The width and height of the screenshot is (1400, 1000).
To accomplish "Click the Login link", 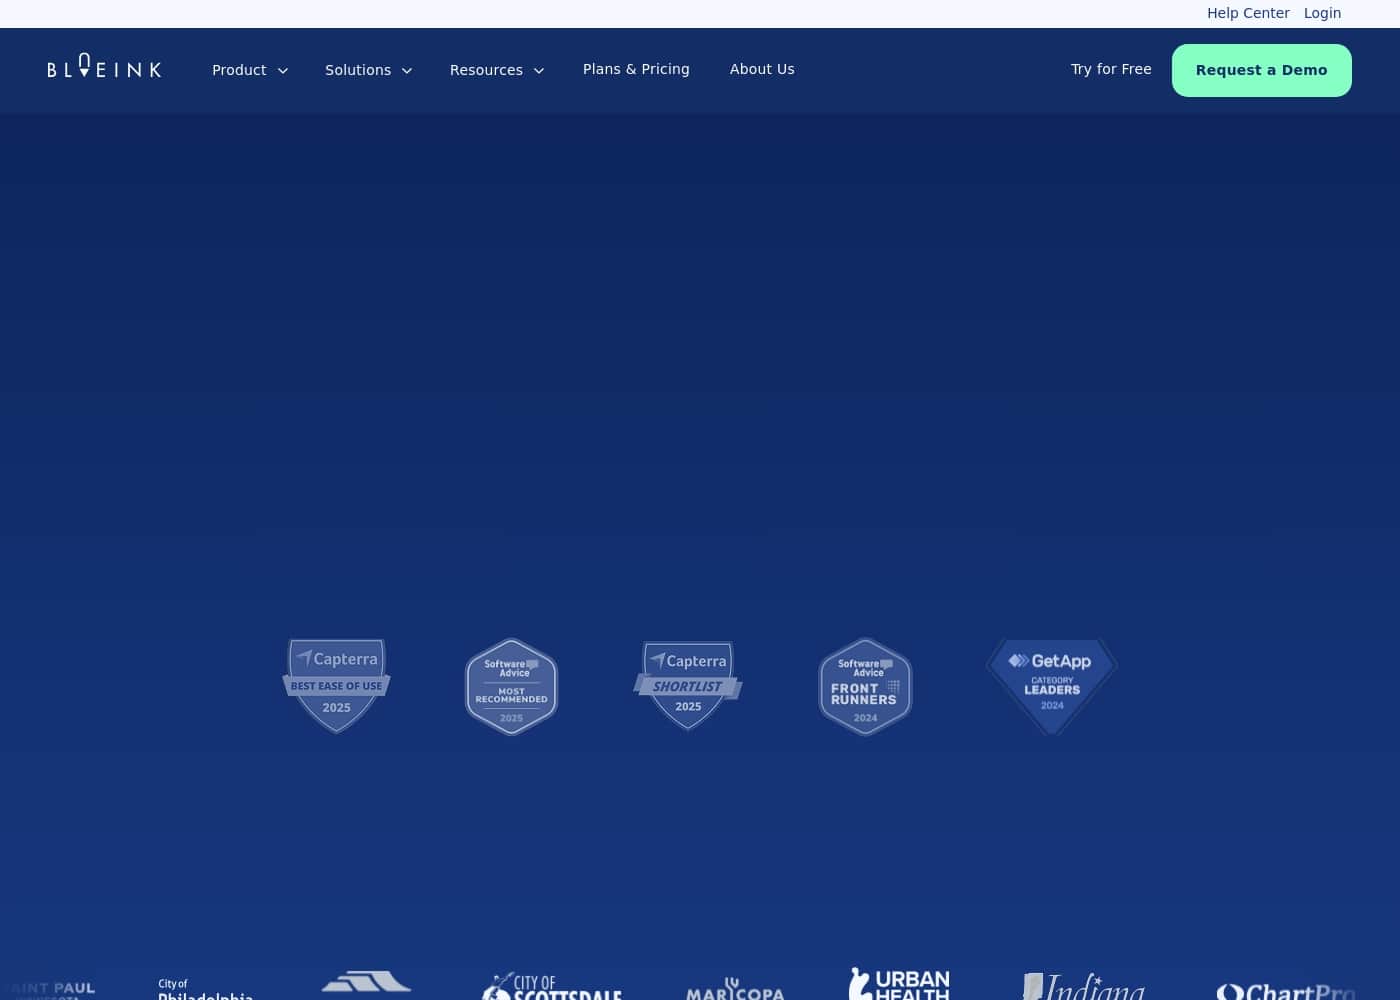I will click(x=1322, y=13).
